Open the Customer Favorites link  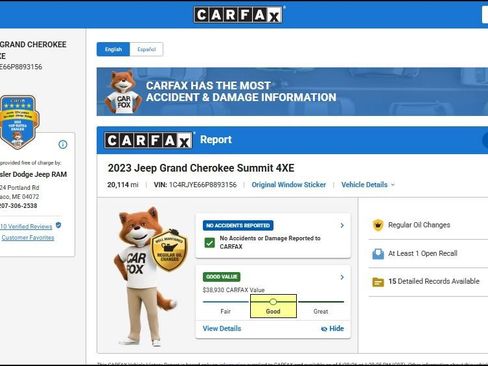[28, 238]
